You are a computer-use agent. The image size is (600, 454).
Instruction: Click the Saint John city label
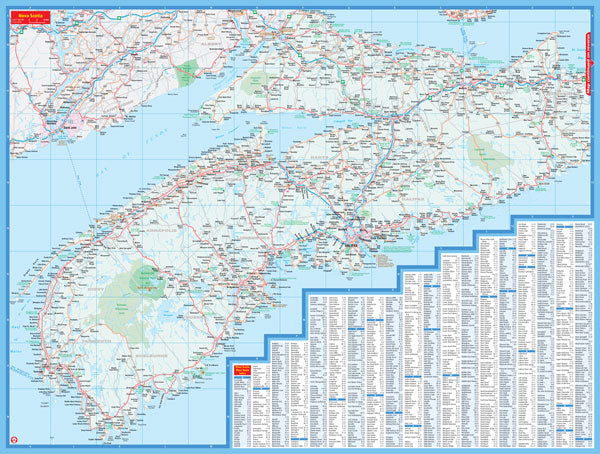(70, 126)
